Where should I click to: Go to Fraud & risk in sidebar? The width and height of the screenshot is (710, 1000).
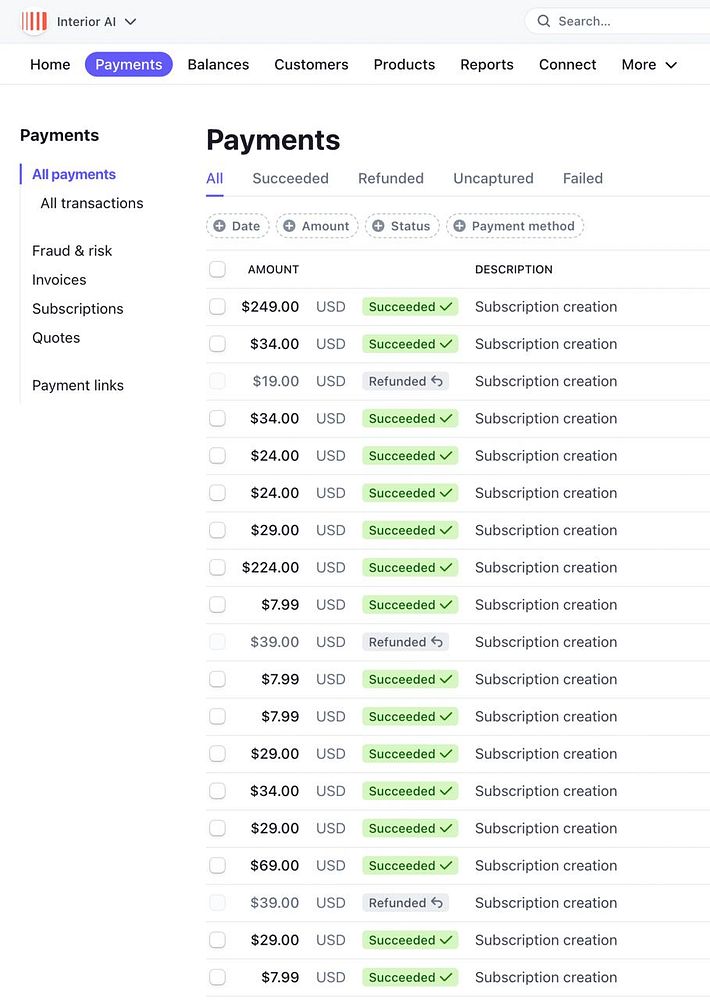[72, 251]
